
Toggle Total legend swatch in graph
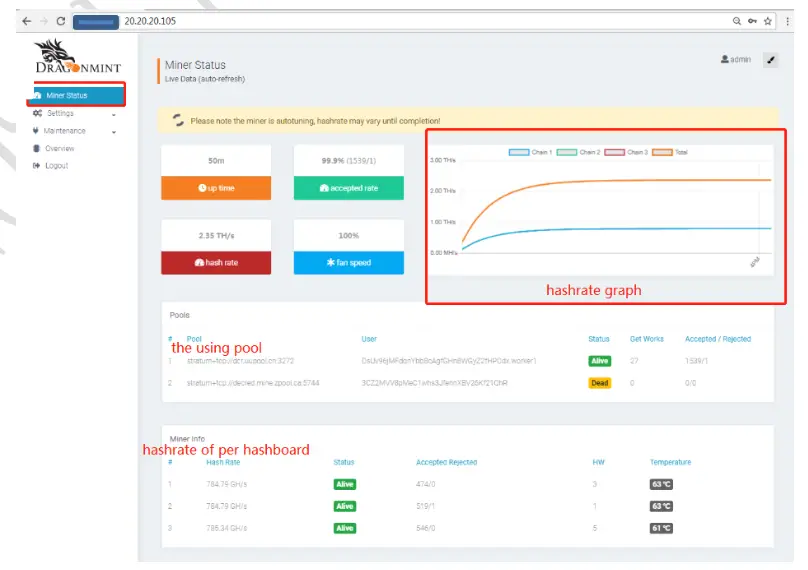click(x=662, y=152)
